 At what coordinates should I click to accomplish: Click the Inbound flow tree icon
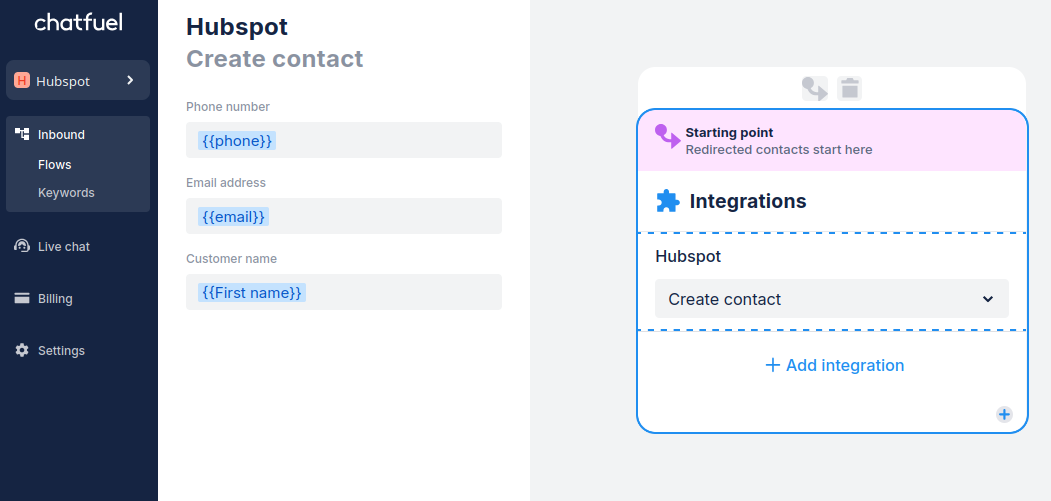pos(22,134)
